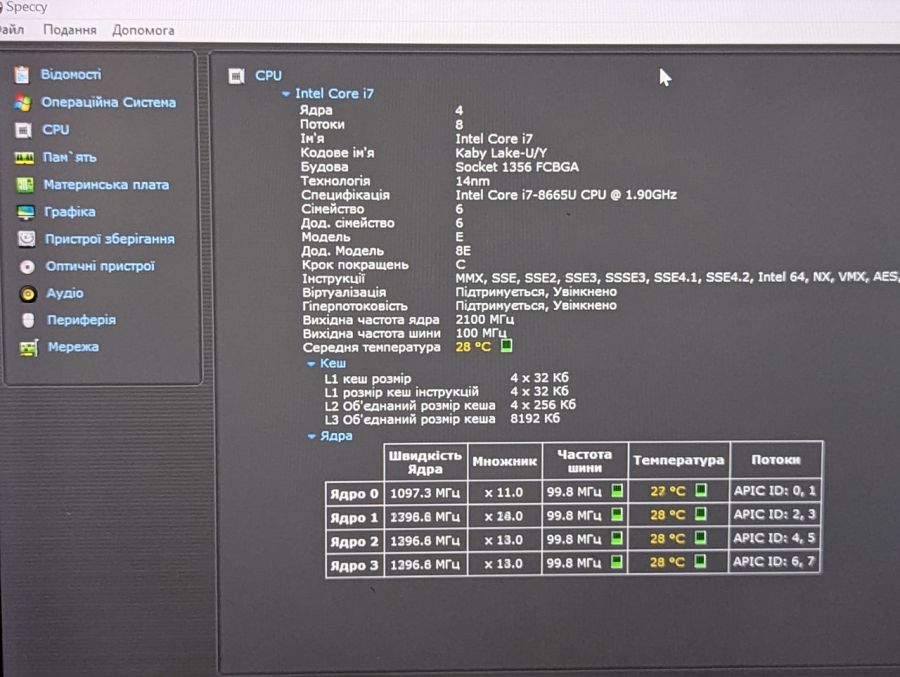900x677 pixels.
Task: Click Ядро 0 bus frequency green indicator
Action: (x=617, y=491)
